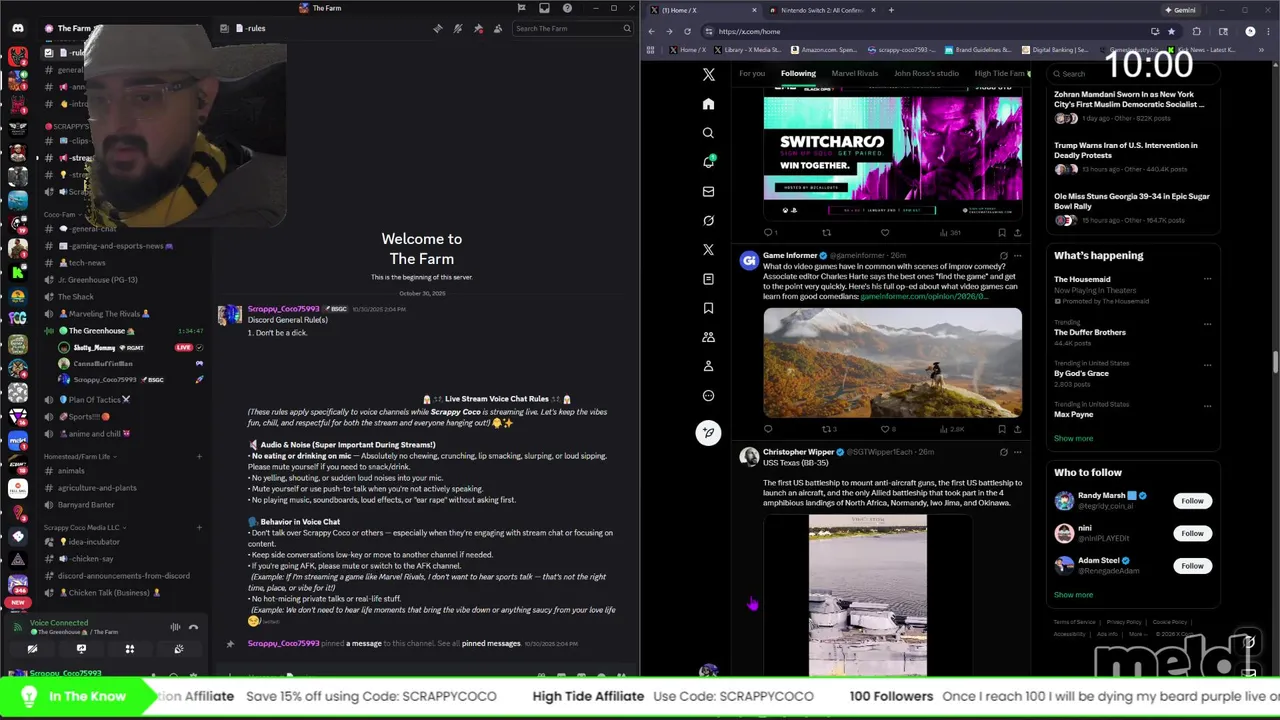
Task: Open Discord direct messages home icon
Action: pyautogui.click(x=18, y=28)
